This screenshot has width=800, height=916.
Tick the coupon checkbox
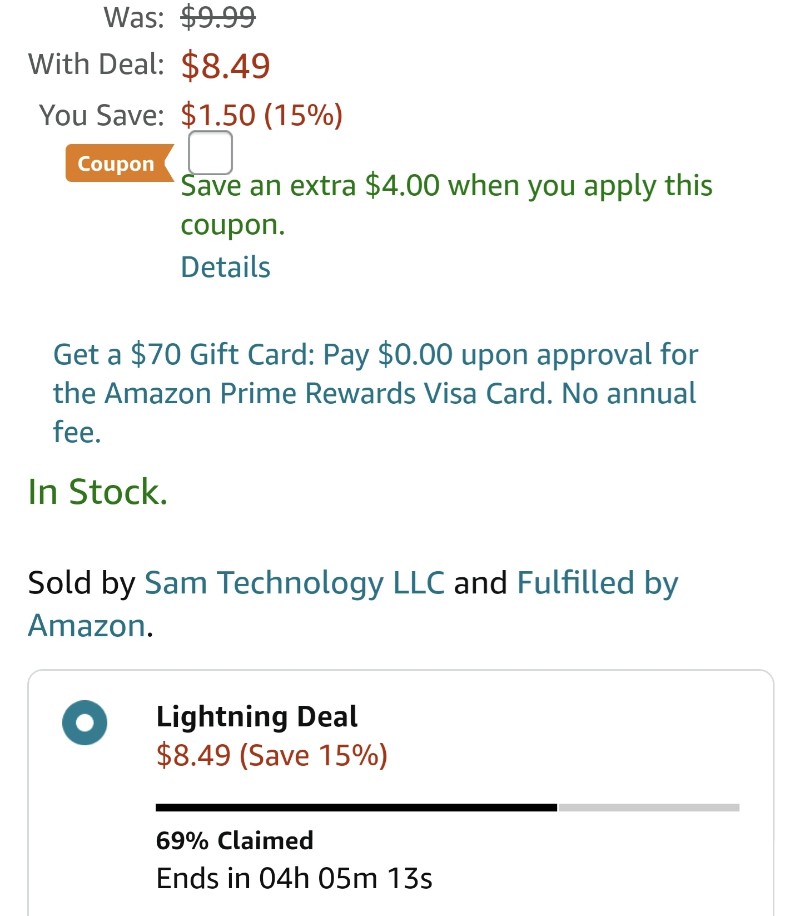[210, 152]
